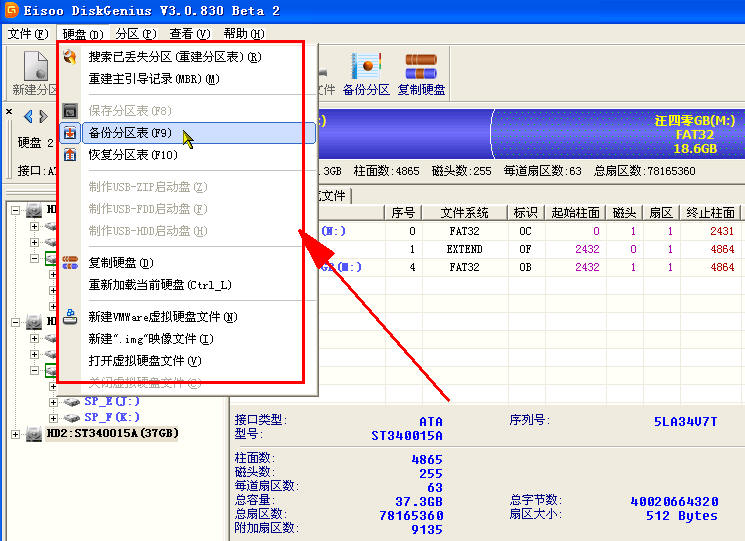745x541 pixels.
Task: Open the 文件(F) menu
Action: click(x=28, y=34)
